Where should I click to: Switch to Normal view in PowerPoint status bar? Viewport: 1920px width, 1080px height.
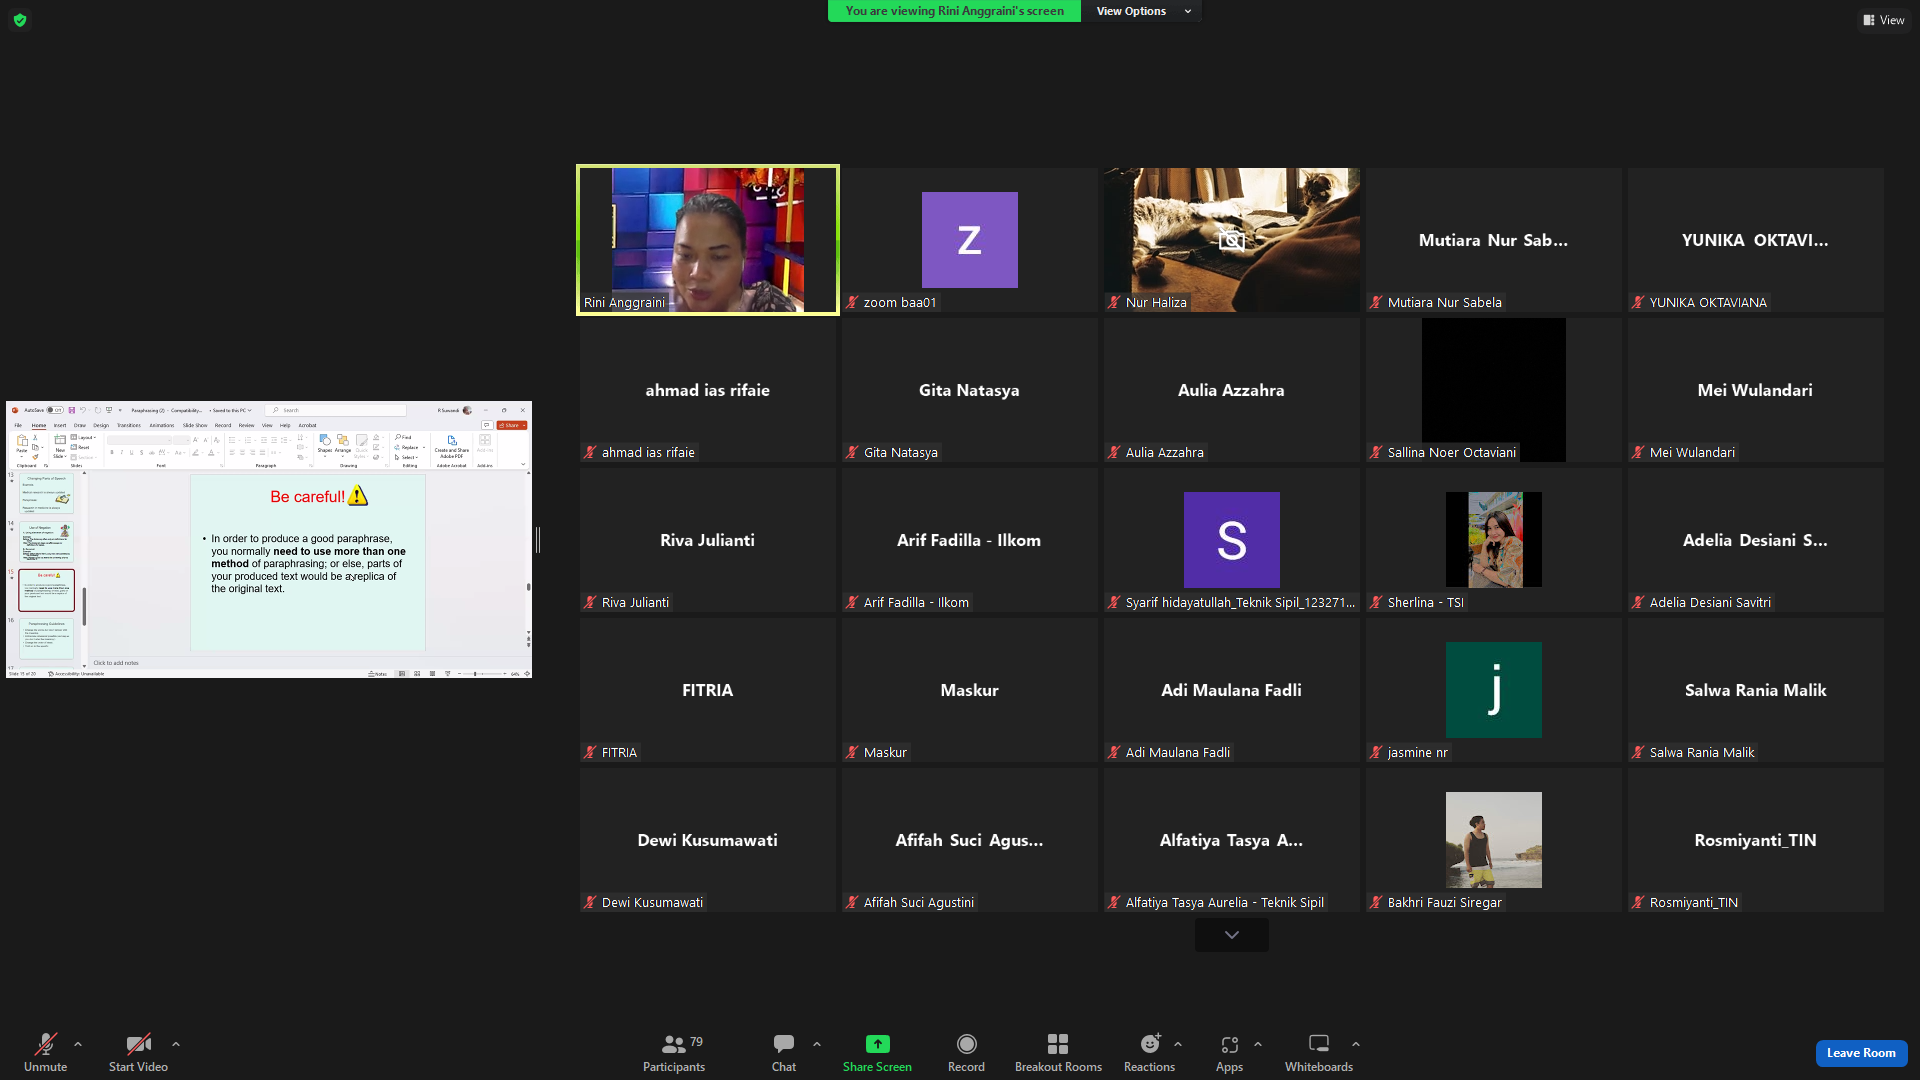[x=402, y=674]
